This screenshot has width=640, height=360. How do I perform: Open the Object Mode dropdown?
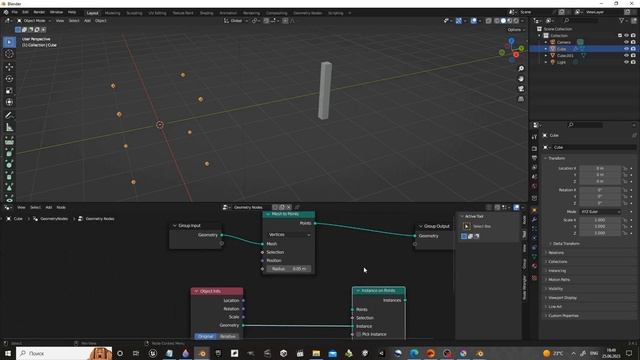34,20
